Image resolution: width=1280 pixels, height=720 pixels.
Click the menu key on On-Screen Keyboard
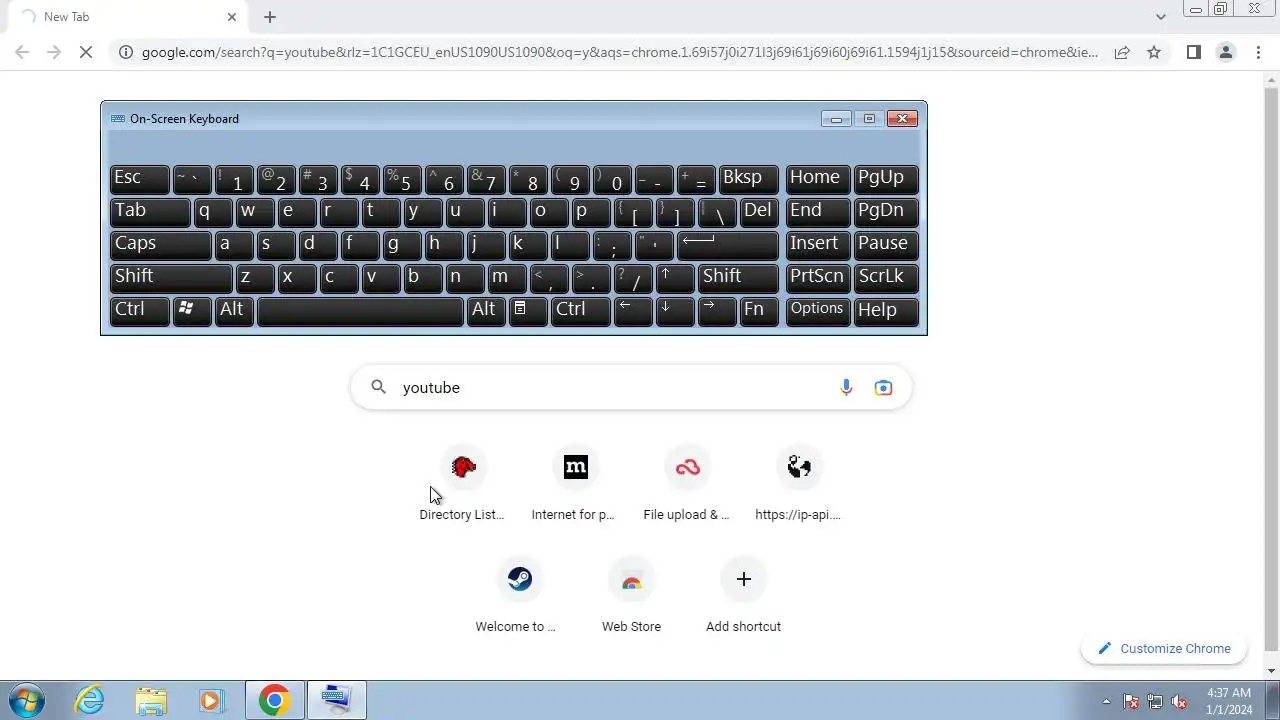click(x=529, y=310)
